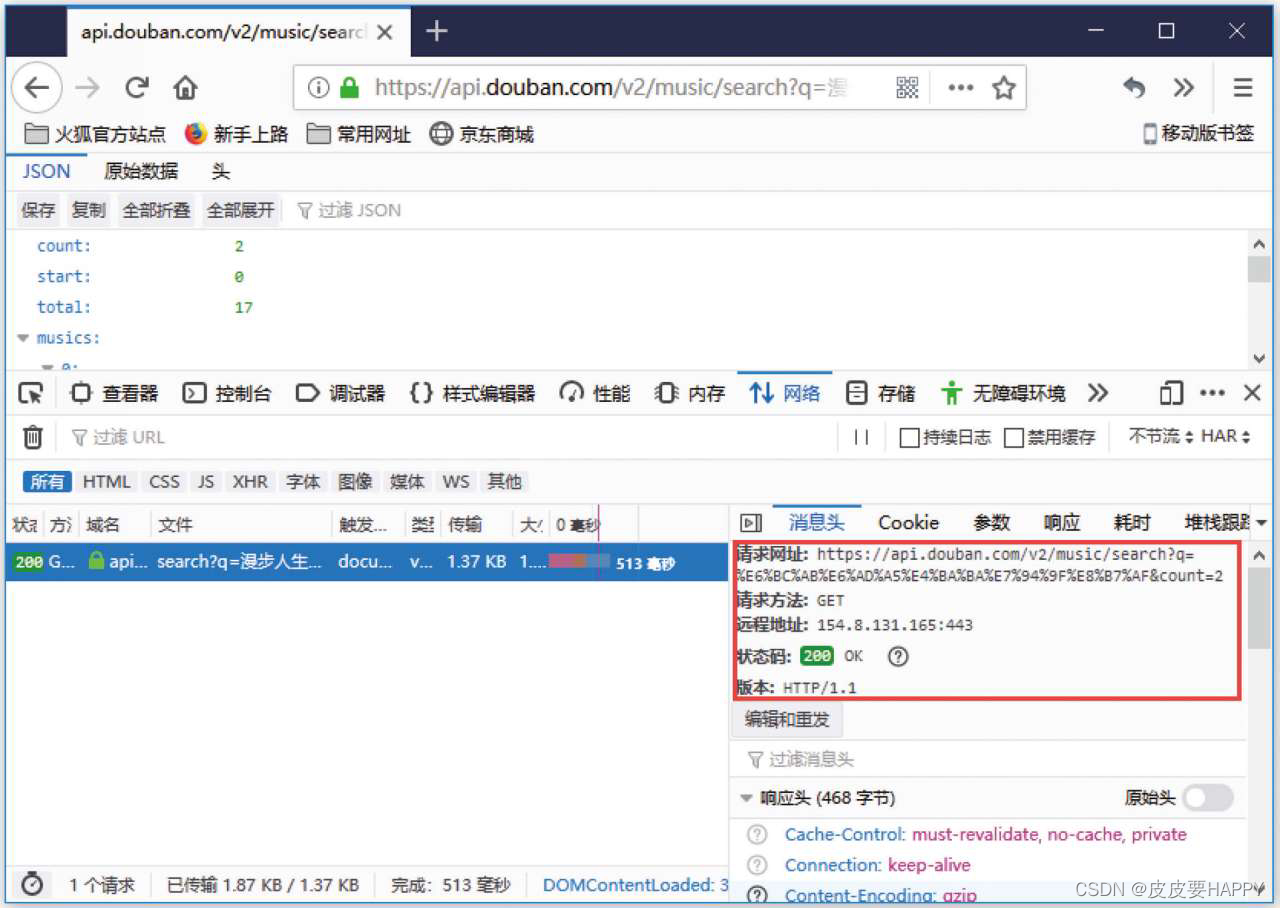The height and width of the screenshot is (908, 1280).
Task: Show more devtools panels with chevron
Action: pos(1098,393)
